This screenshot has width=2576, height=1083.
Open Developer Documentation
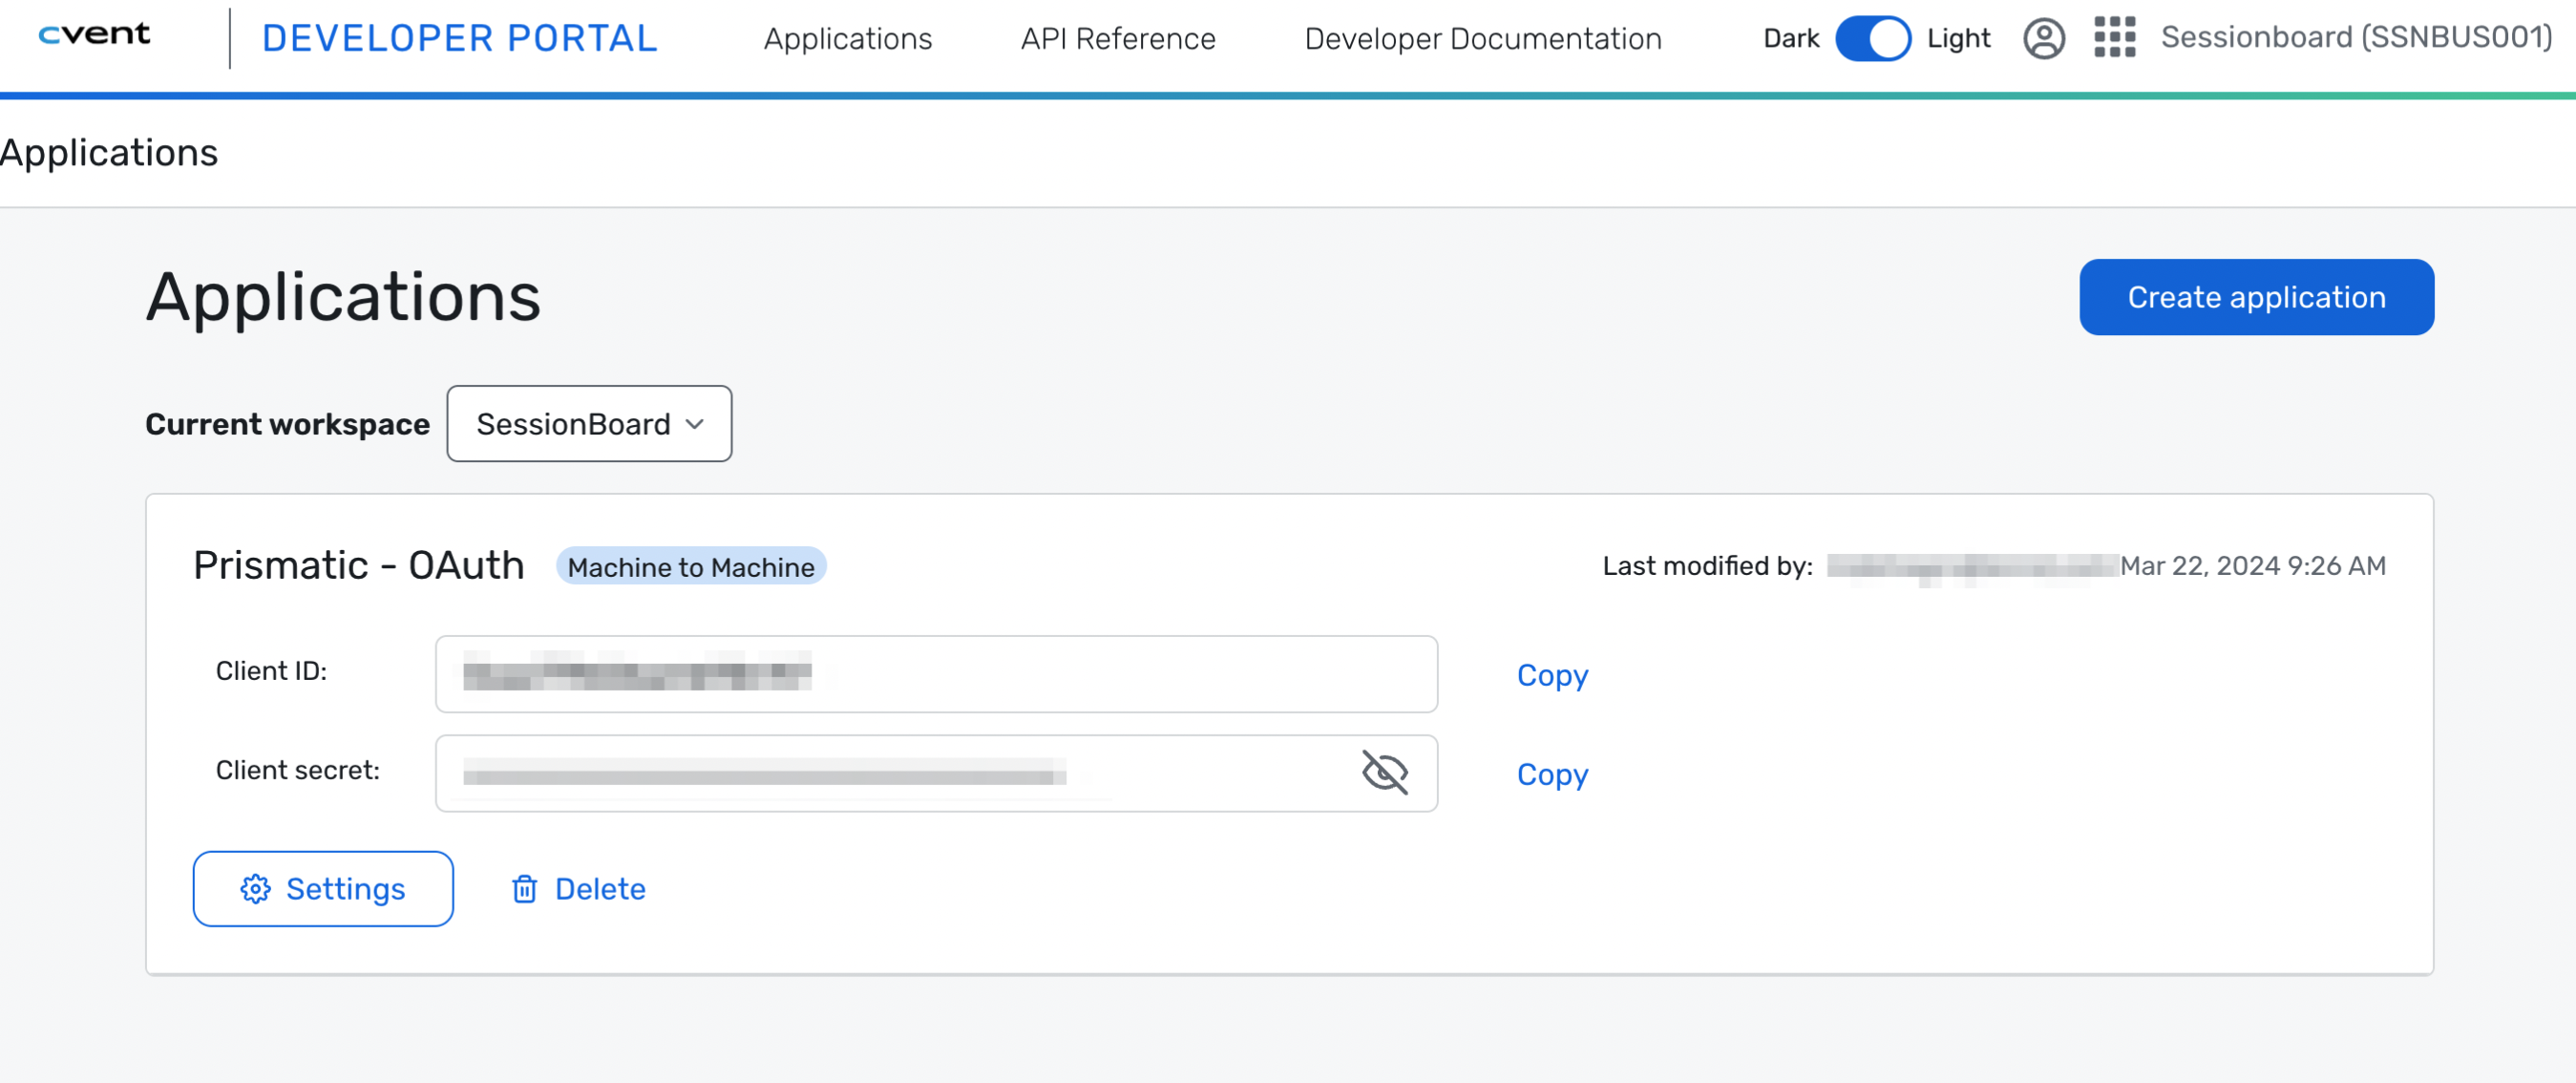[1482, 39]
